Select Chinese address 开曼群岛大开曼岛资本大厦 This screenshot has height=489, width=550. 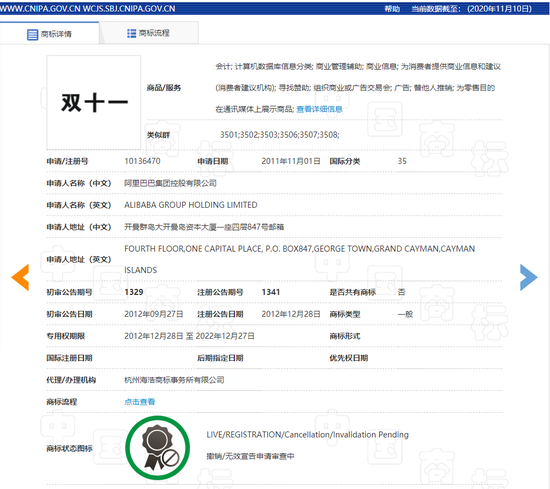(204, 227)
